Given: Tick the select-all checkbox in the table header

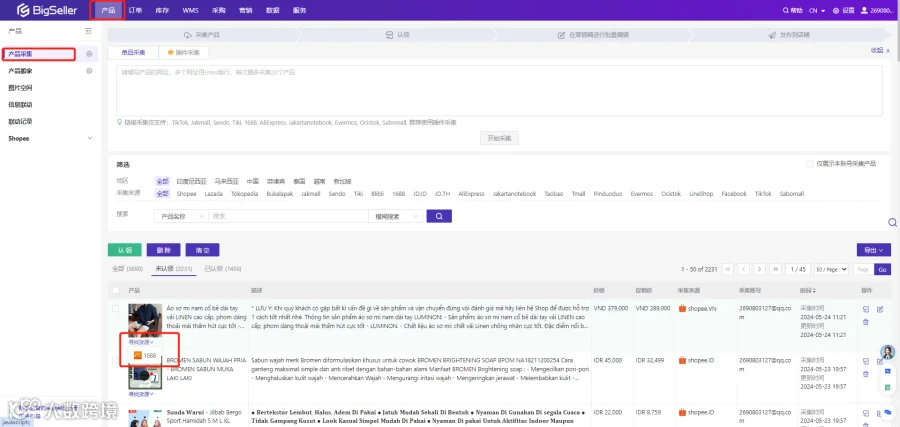Looking at the screenshot, I should tap(115, 290).
